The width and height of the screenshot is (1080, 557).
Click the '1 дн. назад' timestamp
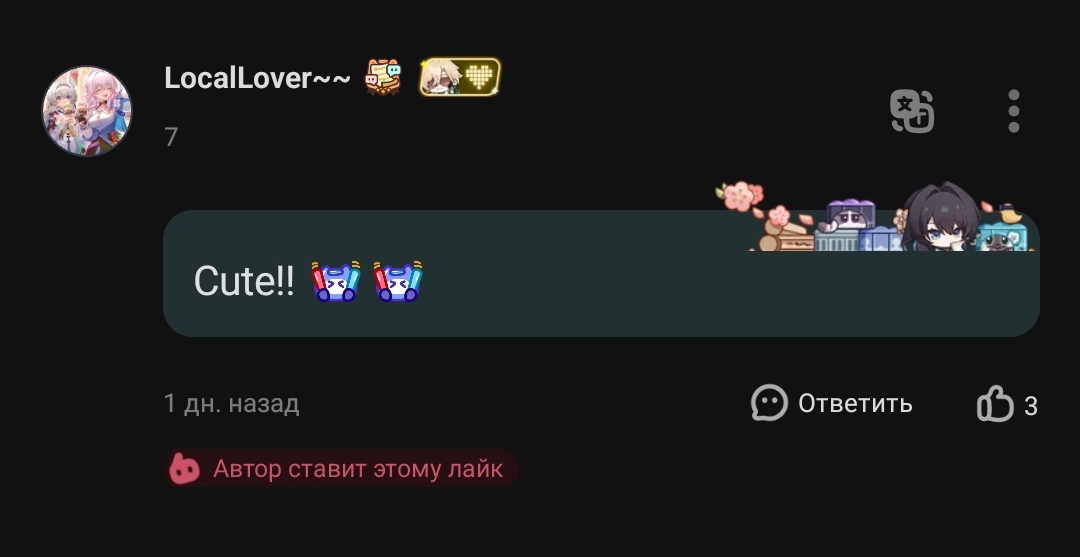(231, 403)
